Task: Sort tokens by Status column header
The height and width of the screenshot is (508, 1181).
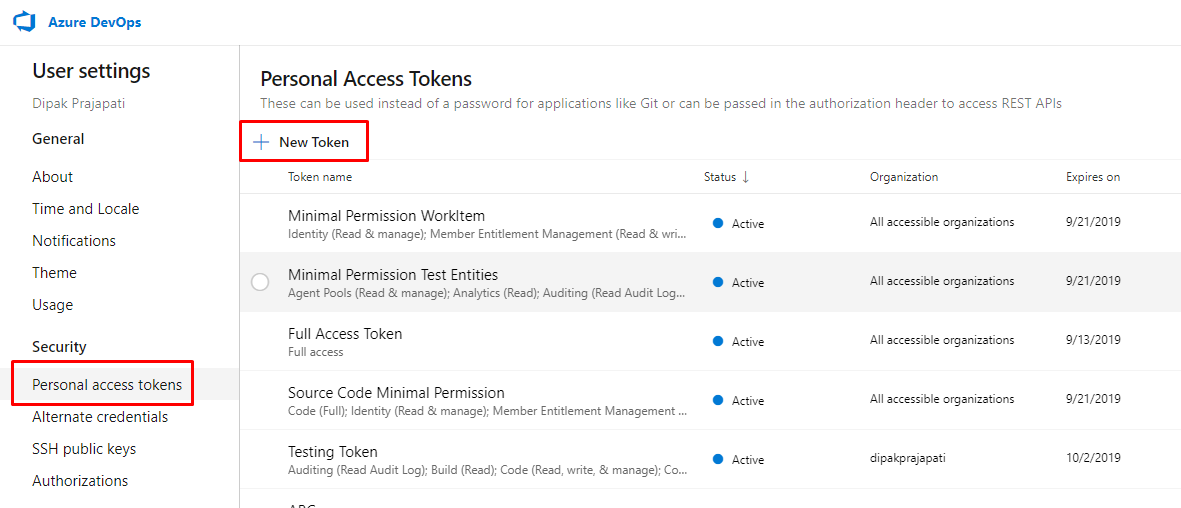Action: tap(719, 177)
